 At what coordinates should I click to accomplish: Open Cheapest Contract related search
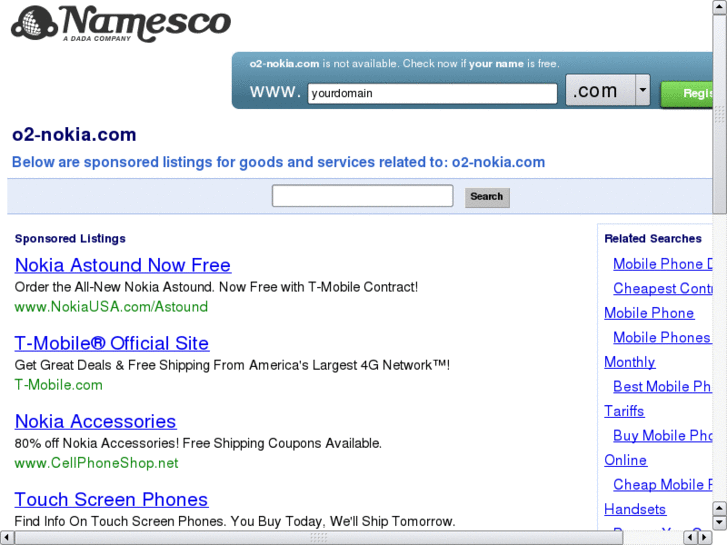coord(663,289)
